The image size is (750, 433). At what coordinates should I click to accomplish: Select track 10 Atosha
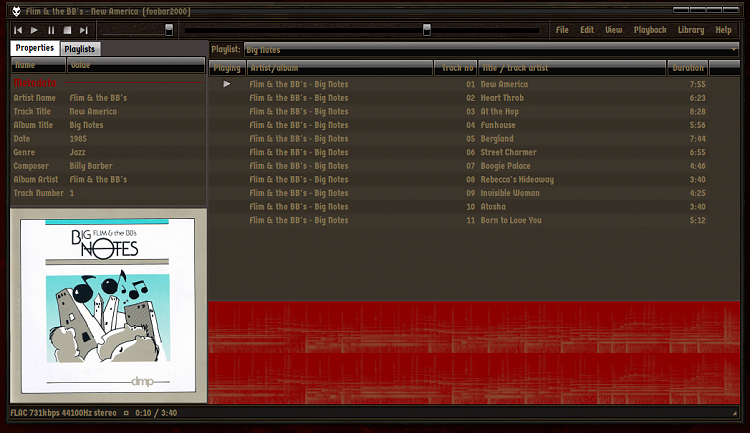point(474,207)
